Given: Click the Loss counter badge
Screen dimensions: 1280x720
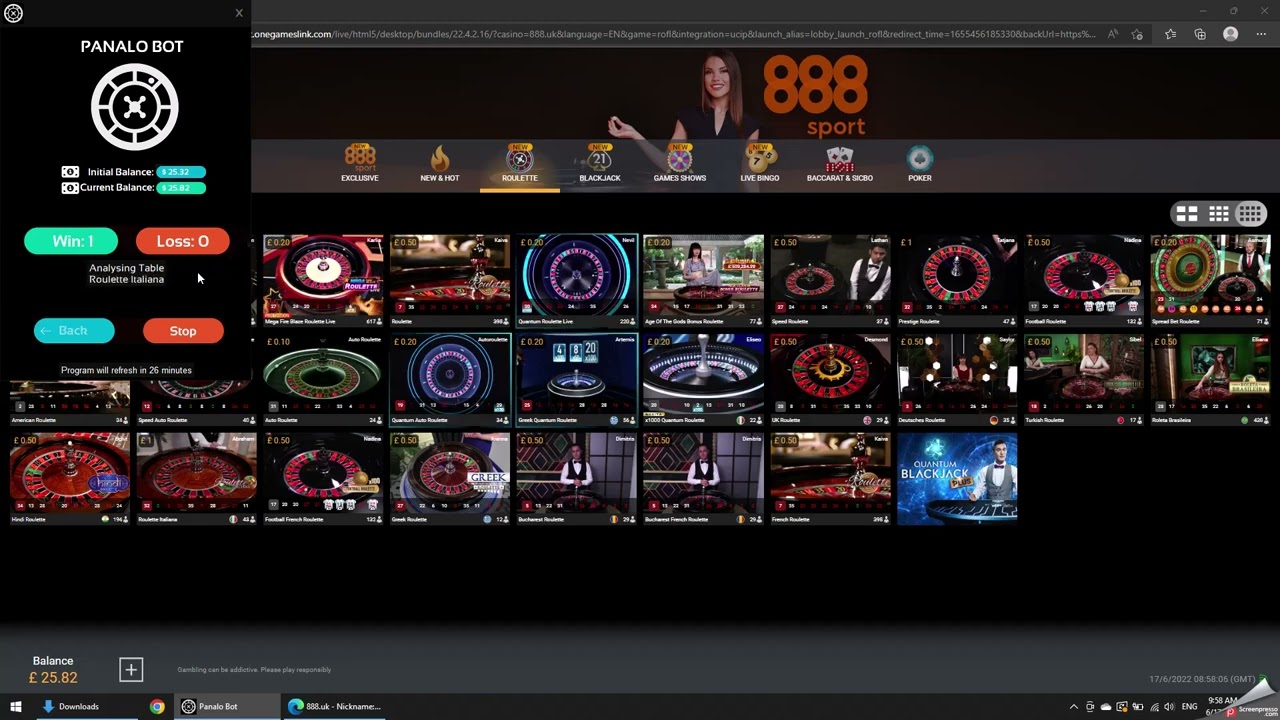Looking at the screenshot, I should [182, 241].
